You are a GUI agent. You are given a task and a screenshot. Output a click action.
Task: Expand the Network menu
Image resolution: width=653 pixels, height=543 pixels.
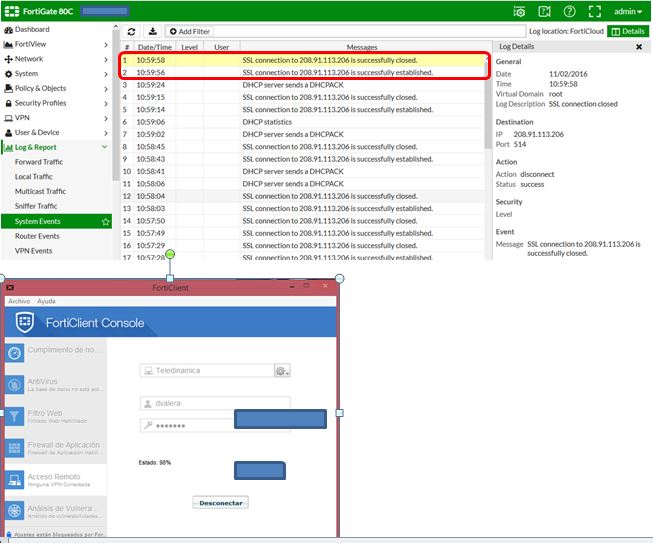coord(56,59)
